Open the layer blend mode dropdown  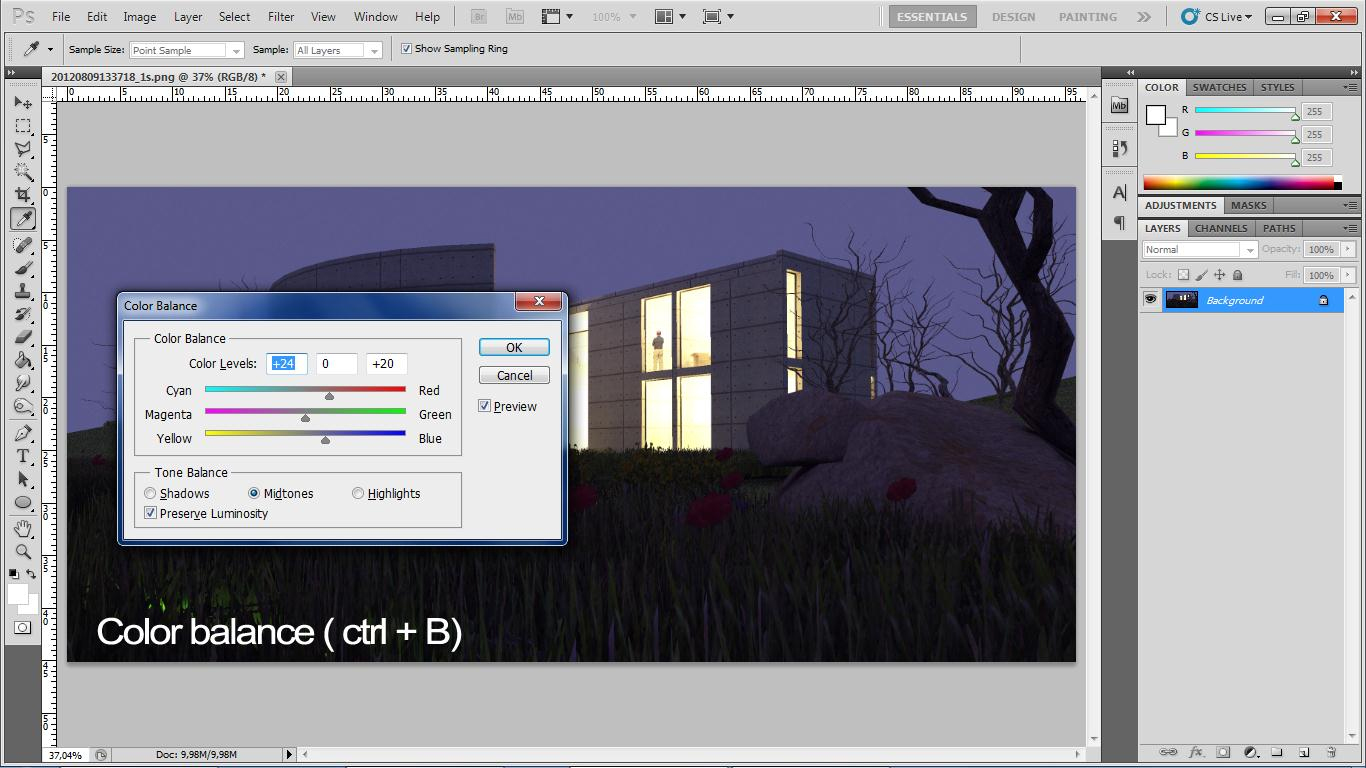point(1199,250)
